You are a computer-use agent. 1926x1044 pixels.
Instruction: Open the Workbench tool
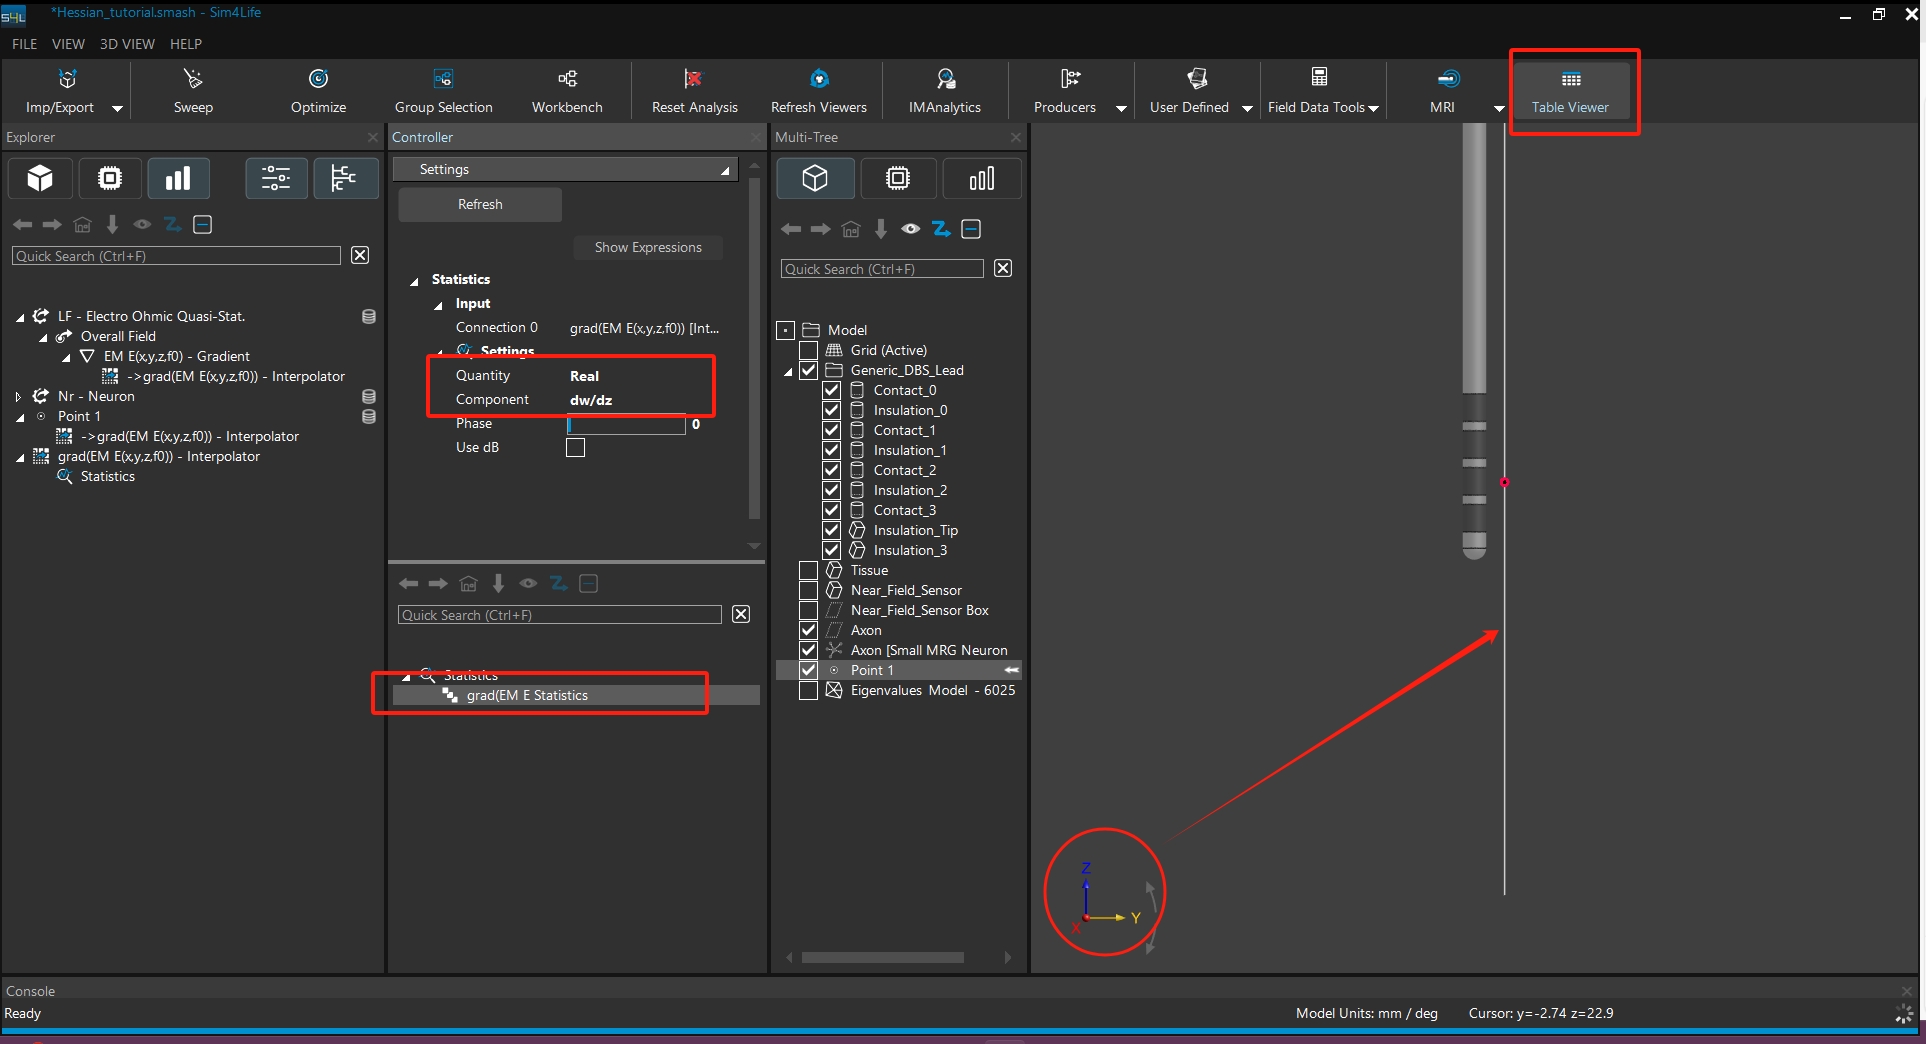567,90
